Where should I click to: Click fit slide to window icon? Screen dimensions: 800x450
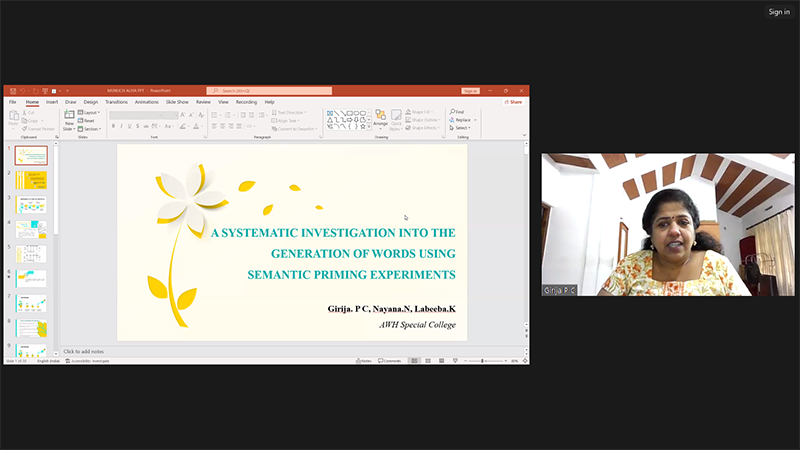coord(525,360)
